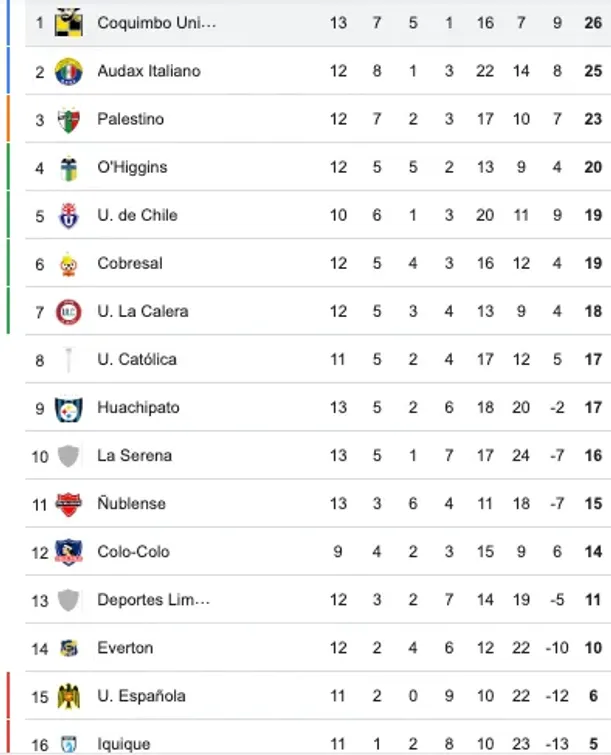Click the Colo-Colo club crest

point(68,552)
